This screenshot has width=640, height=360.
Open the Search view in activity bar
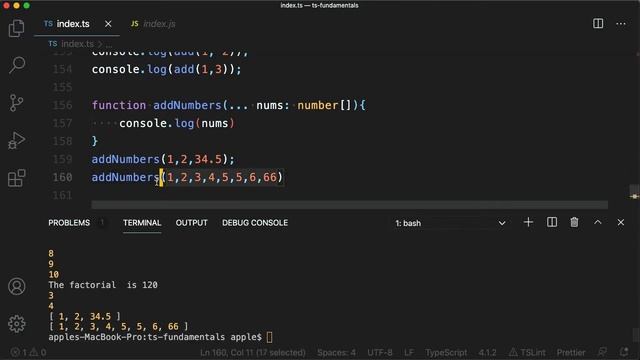[x=17, y=65]
